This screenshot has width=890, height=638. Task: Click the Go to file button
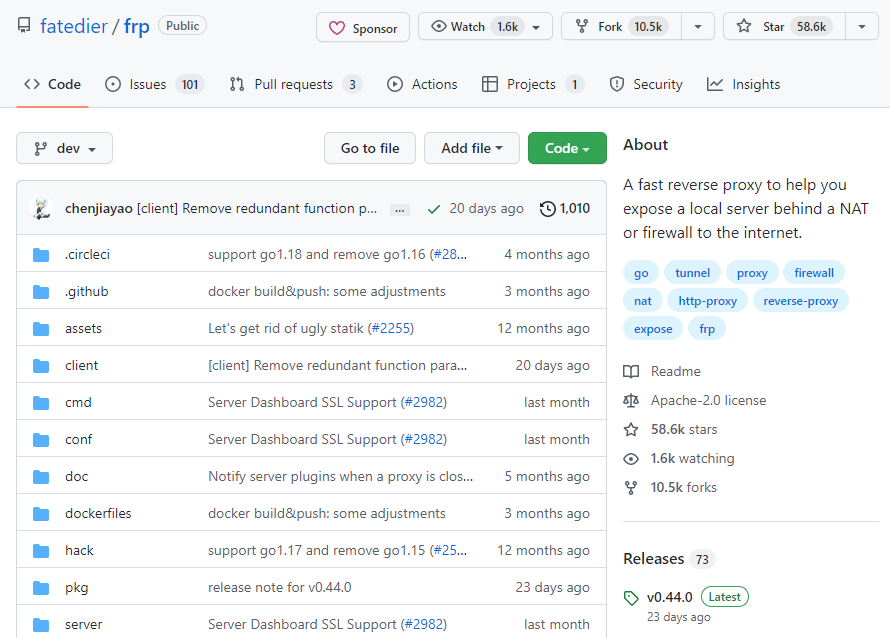click(x=369, y=147)
